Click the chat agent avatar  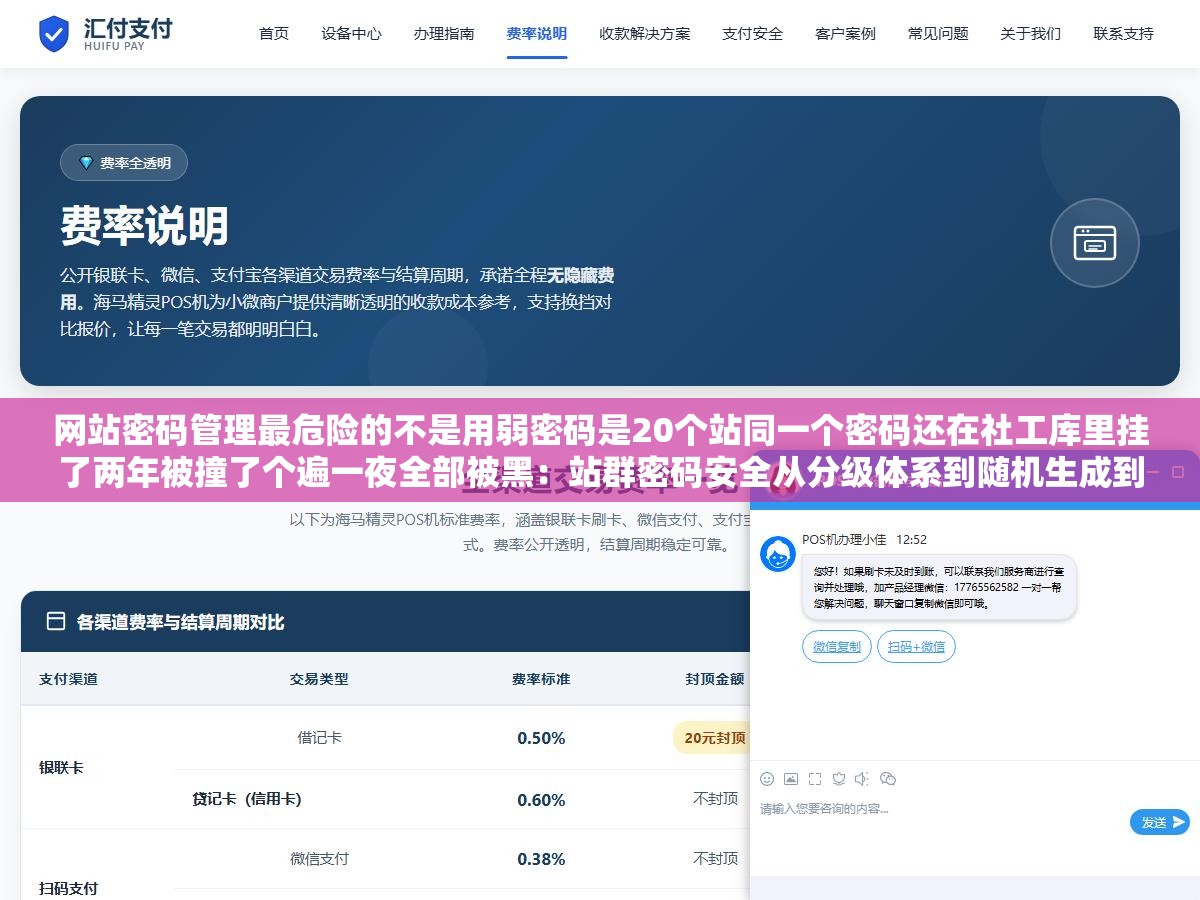tap(778, 553)
